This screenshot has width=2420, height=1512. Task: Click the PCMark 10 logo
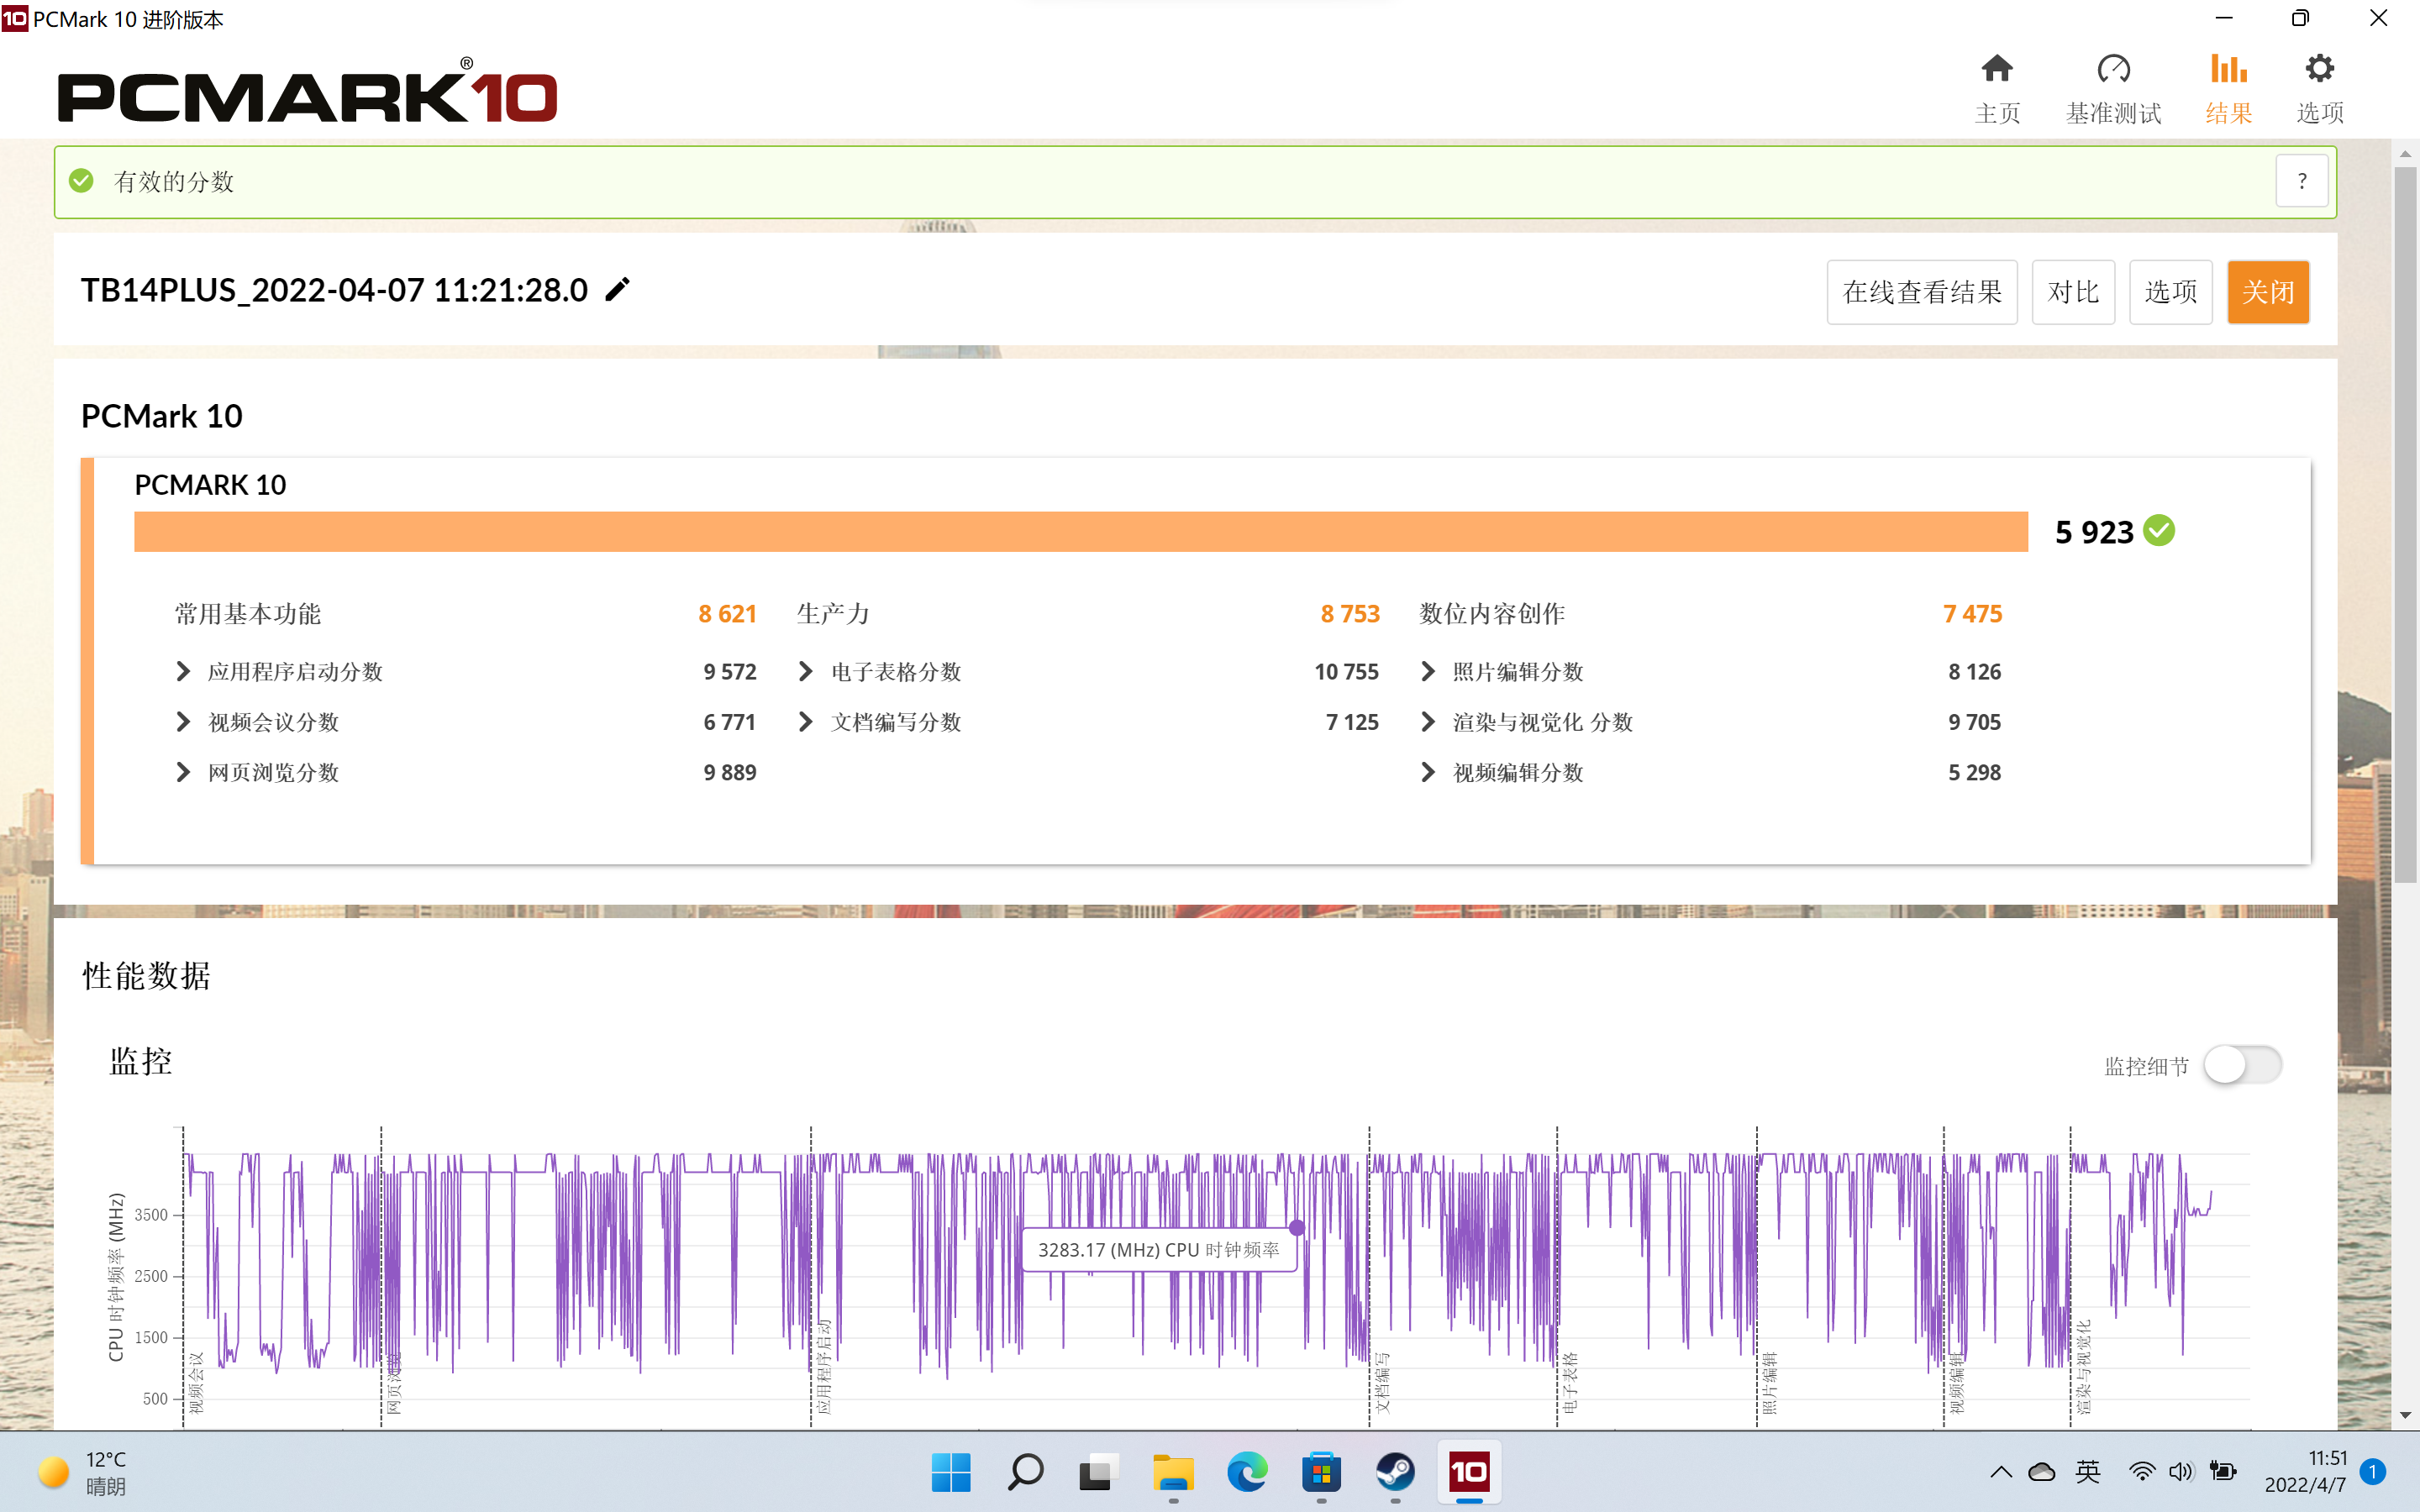(x=307, y=91)
